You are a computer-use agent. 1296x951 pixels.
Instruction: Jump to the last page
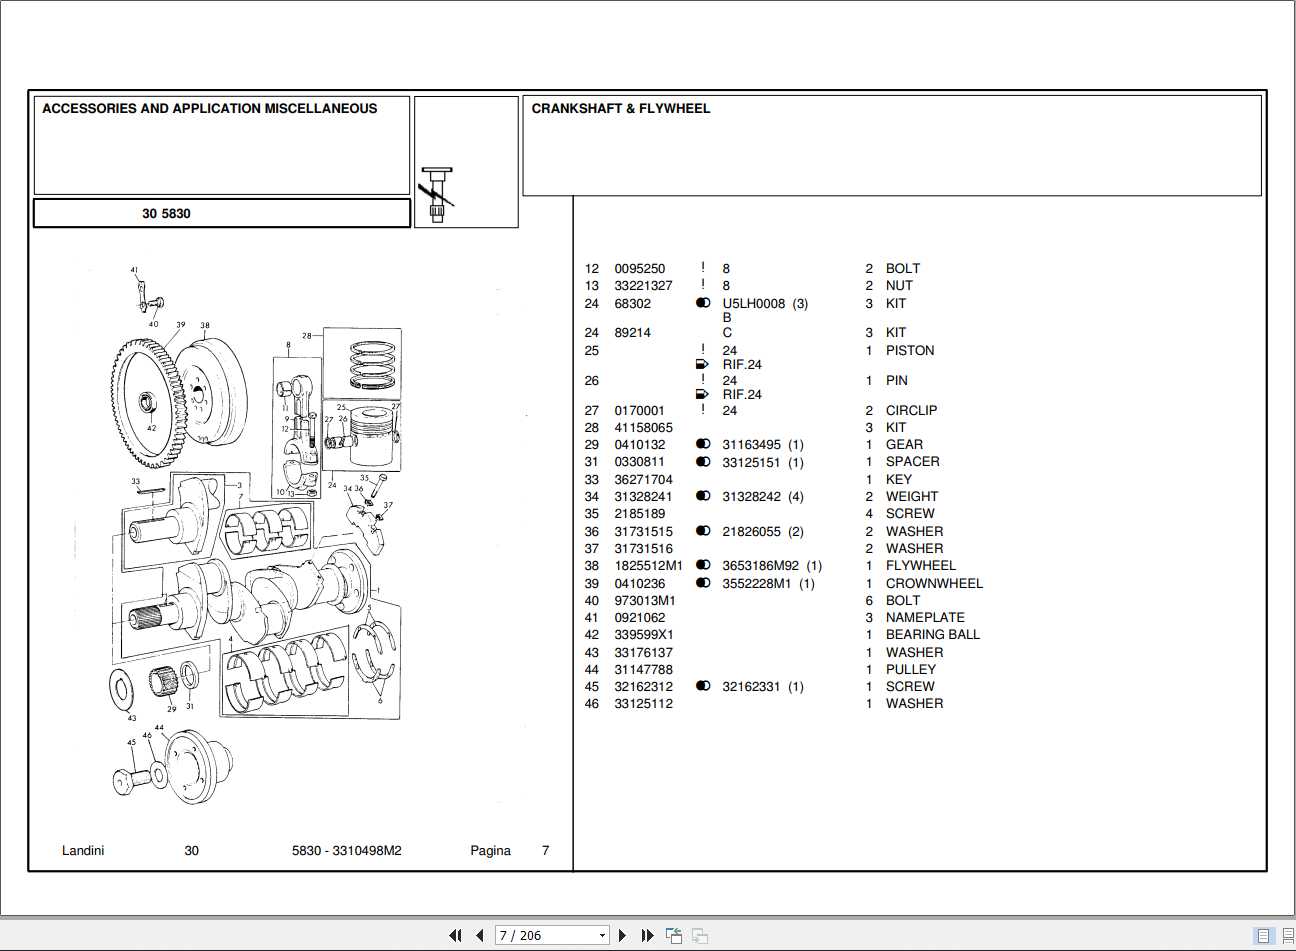tap(647, 936)
